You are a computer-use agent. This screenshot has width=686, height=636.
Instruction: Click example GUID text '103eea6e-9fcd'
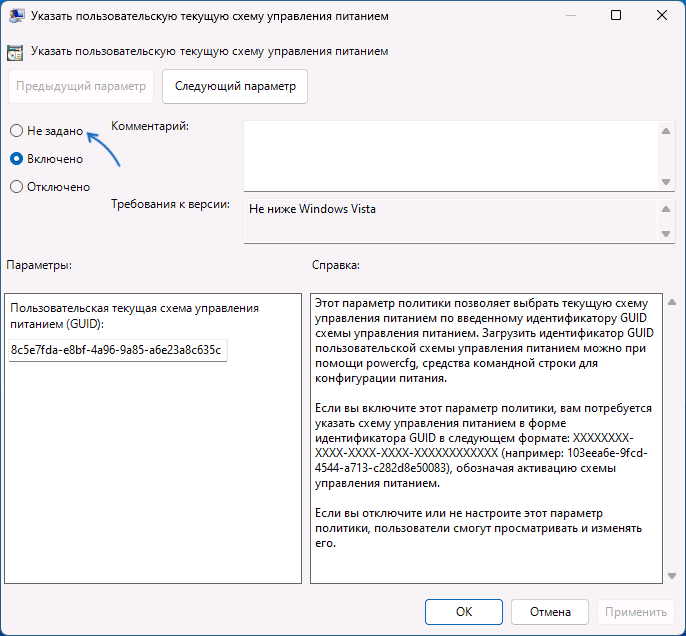(607, 453)
